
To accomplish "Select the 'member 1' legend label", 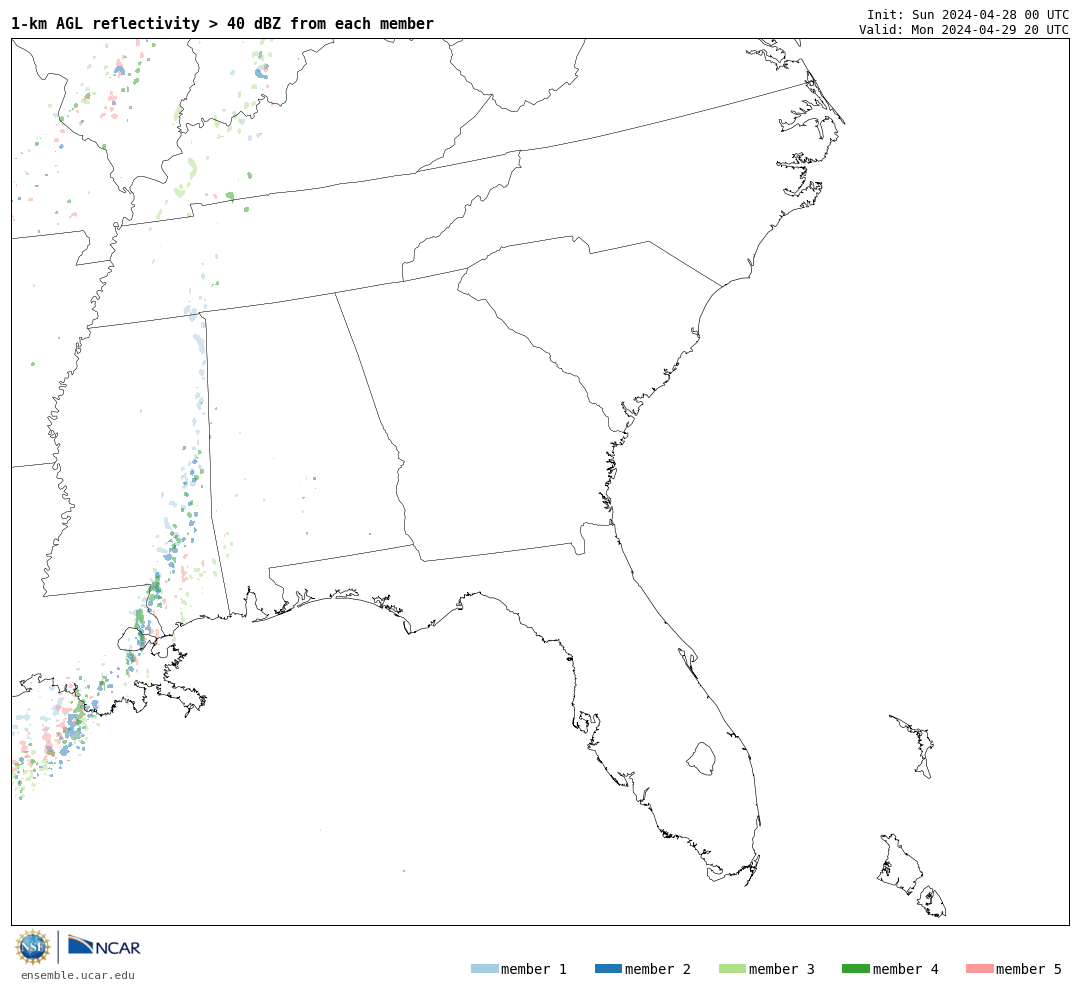I will [x=534, y=969].
